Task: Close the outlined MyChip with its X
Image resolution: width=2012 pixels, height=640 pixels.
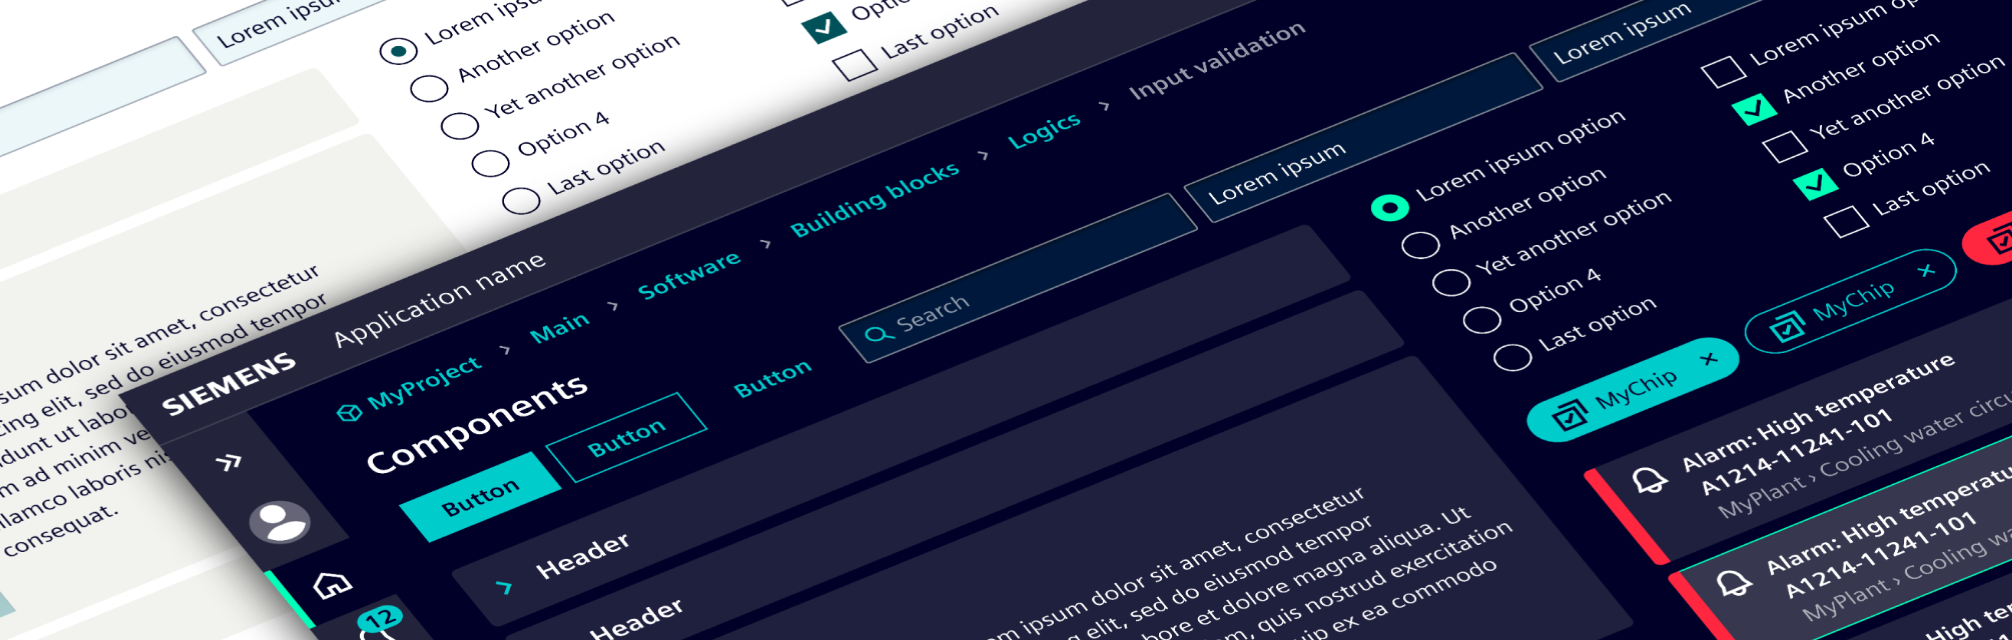Action: tap(1926, 271)
